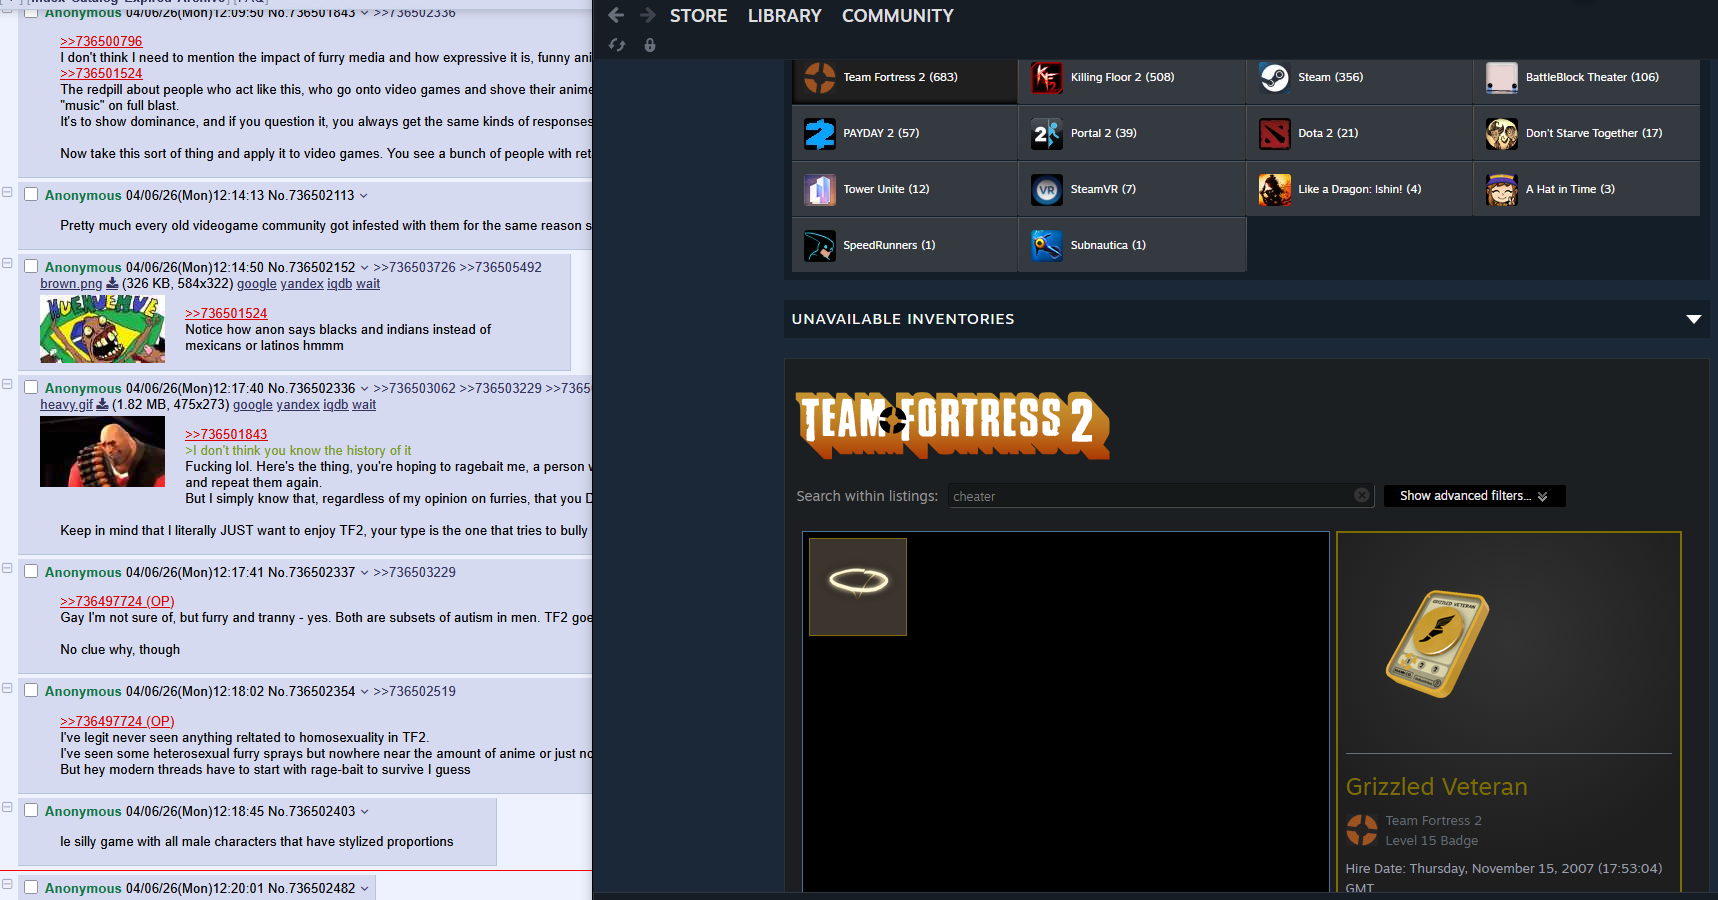The width and height of the screenshot is (1718, 900).
Task: Search heavy.gif image on iqdb
Action: tap(336, 405)
